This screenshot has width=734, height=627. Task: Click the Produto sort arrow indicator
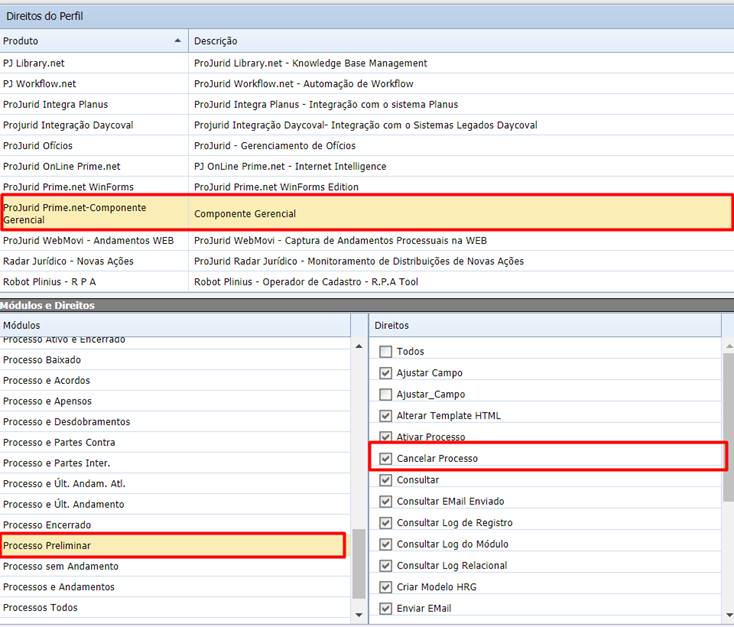pyautogui.click(x=177, y=41)
